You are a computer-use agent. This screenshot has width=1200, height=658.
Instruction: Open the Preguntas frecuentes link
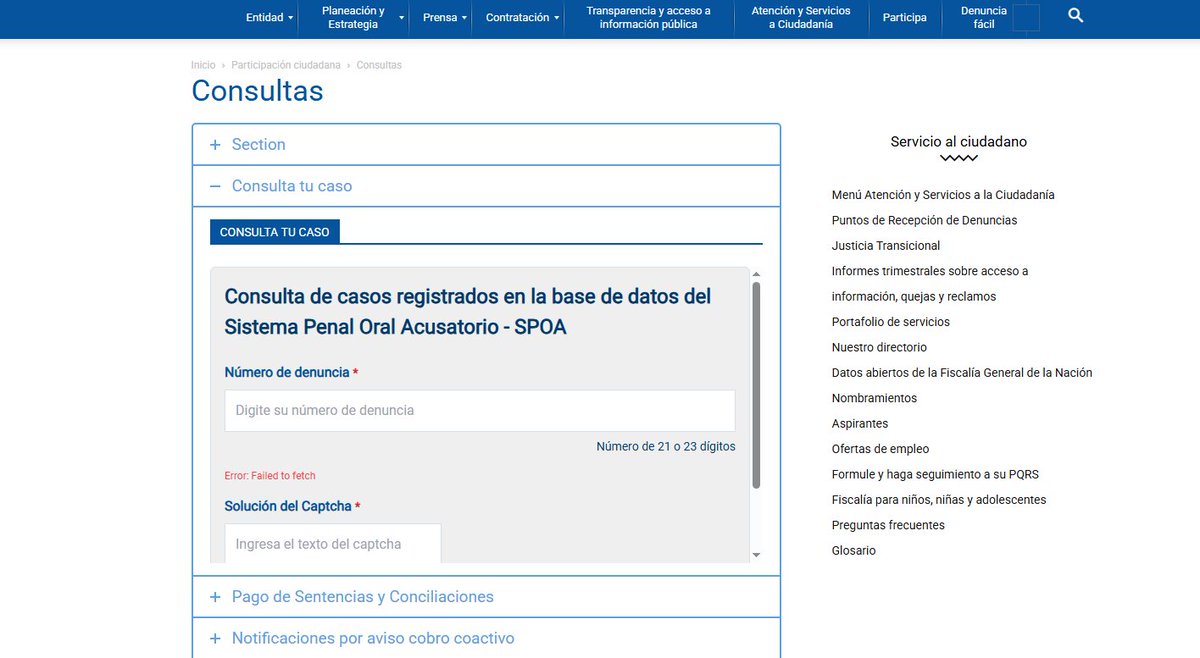pos(888,526)
